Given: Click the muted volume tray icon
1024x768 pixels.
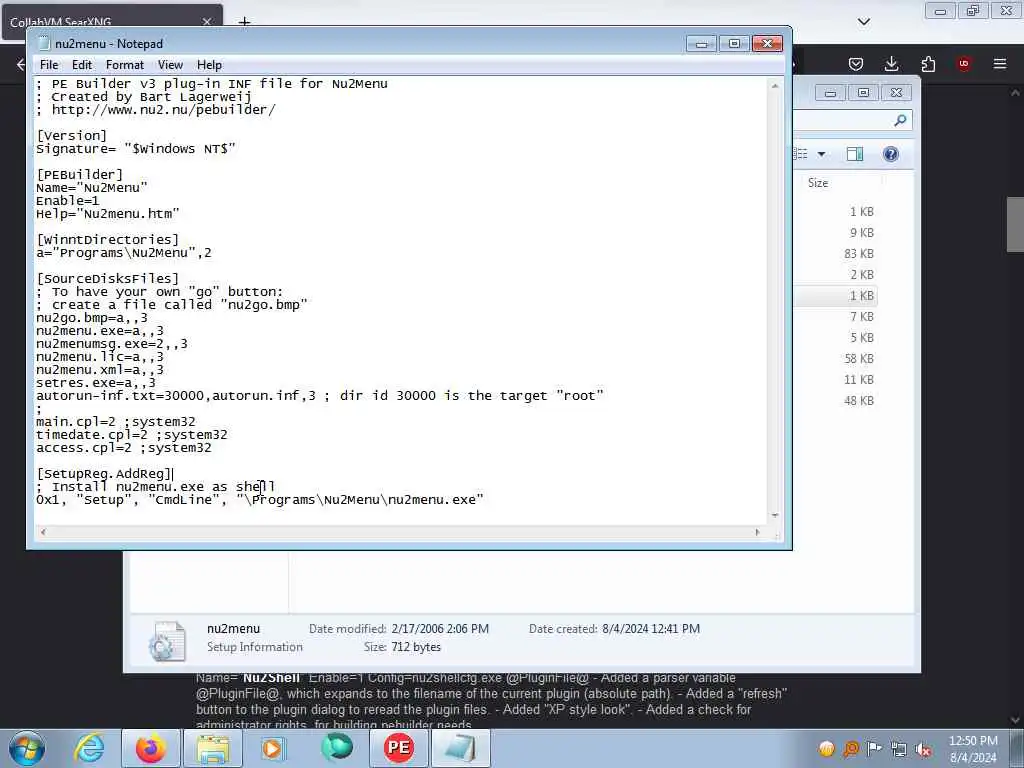Looking at the screenshot, I should pos(923,748).
